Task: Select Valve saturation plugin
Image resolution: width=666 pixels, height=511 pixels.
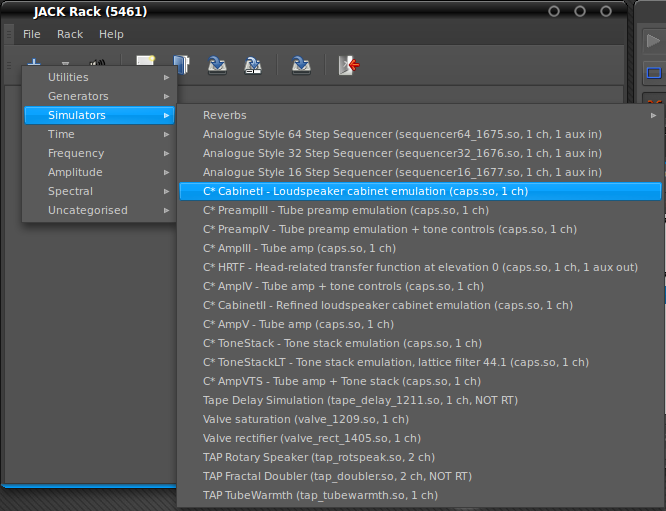Action: click(x=420, y=419)
